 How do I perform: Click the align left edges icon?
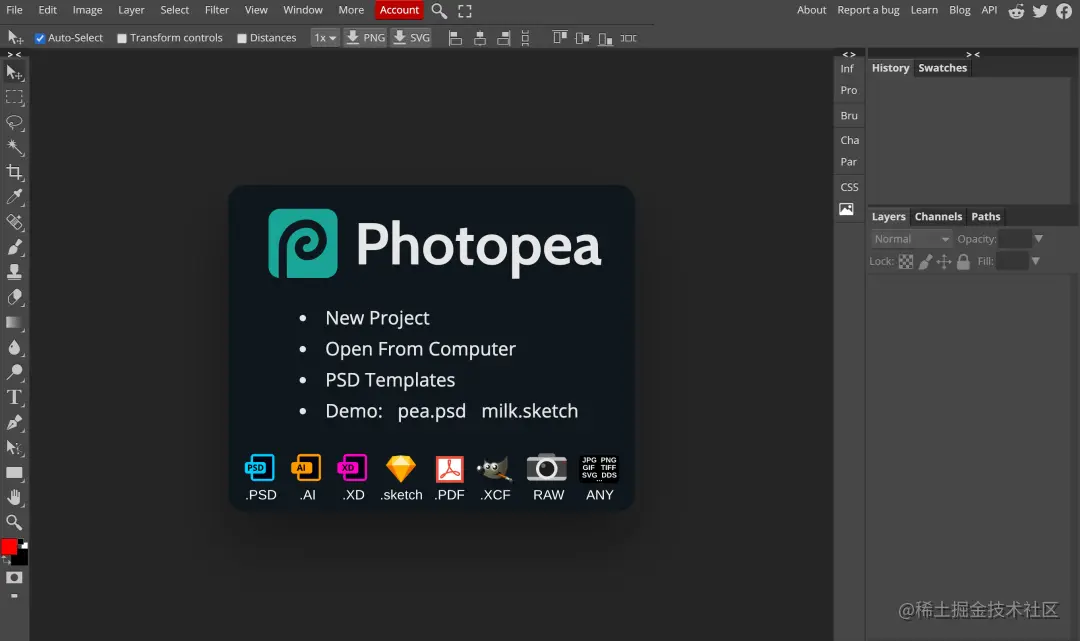point(455,38)
